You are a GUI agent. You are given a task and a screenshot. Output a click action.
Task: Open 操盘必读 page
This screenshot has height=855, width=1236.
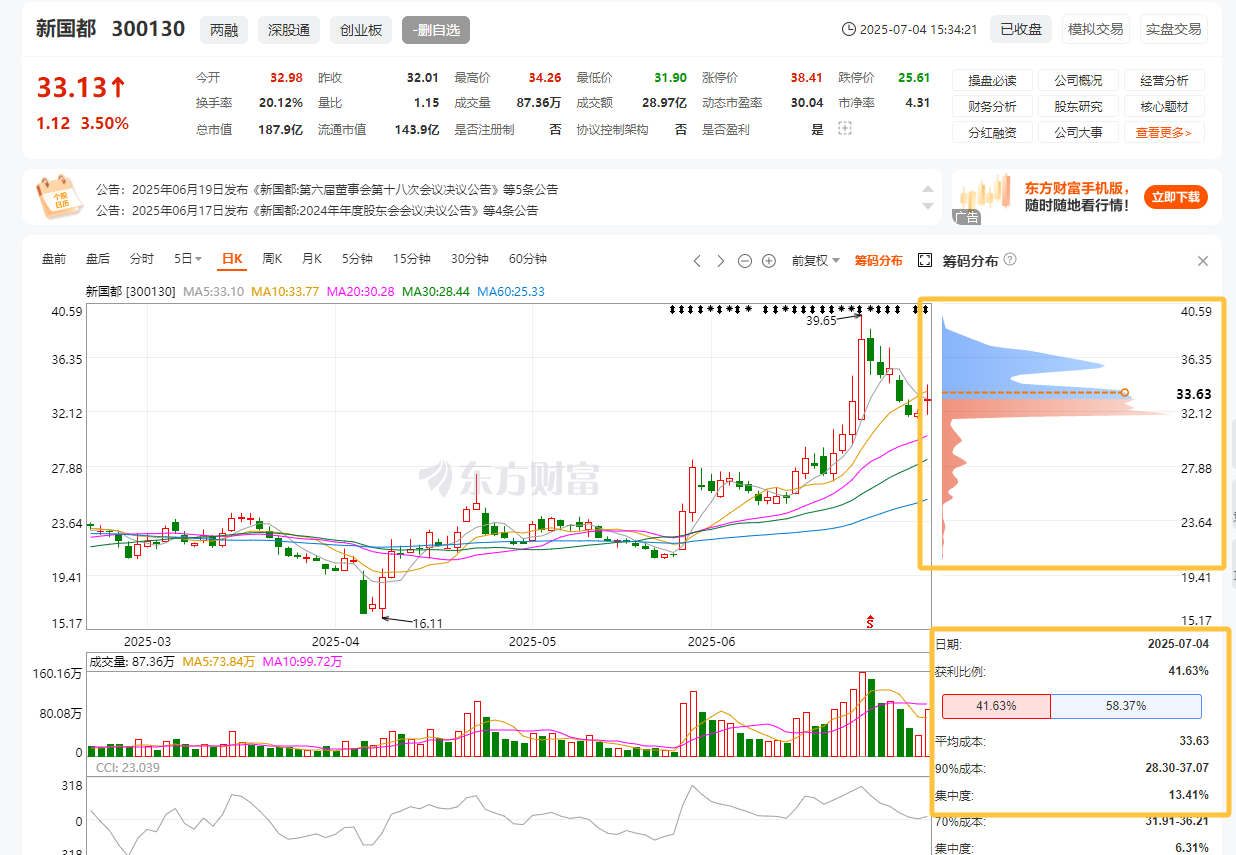tap(992, 81)
